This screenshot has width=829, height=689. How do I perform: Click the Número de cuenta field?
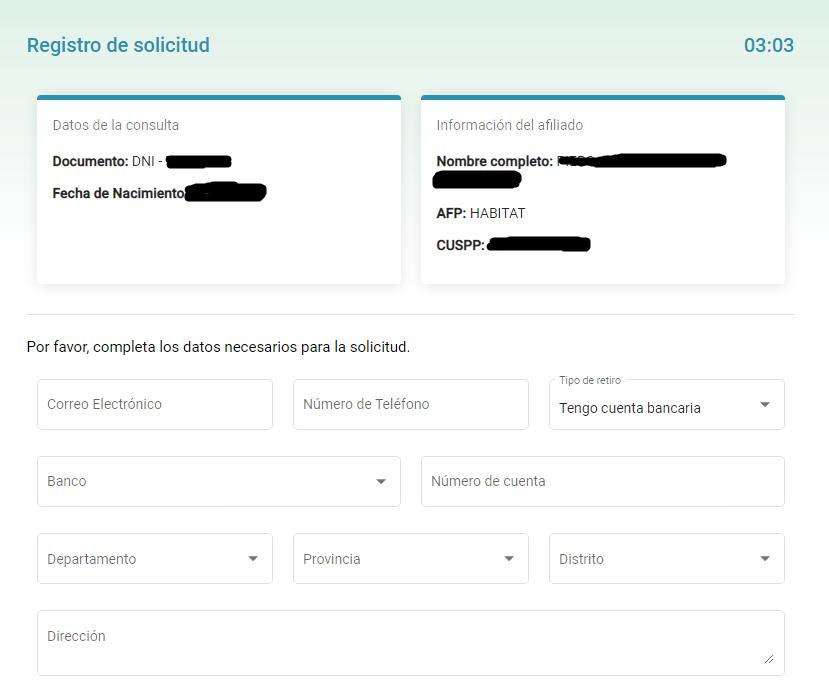pyautogui.click(x=602, y=481)
